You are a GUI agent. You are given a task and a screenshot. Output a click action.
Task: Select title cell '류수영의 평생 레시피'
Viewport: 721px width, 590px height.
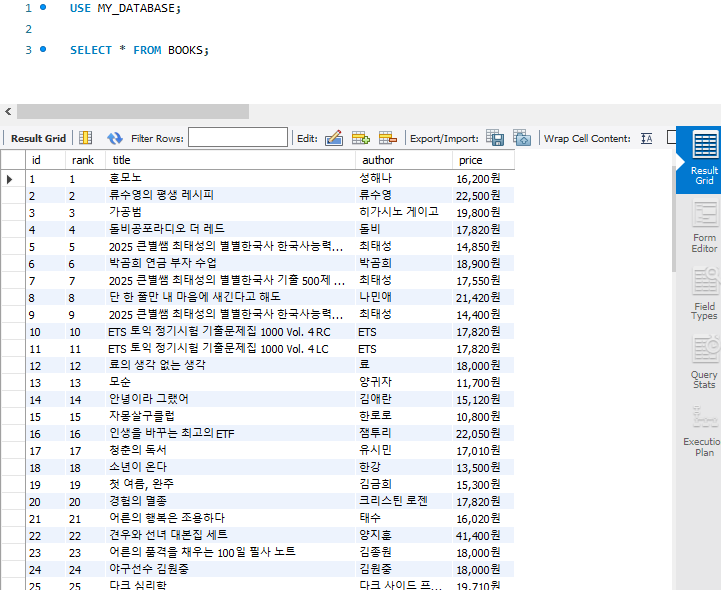point(230,195)
